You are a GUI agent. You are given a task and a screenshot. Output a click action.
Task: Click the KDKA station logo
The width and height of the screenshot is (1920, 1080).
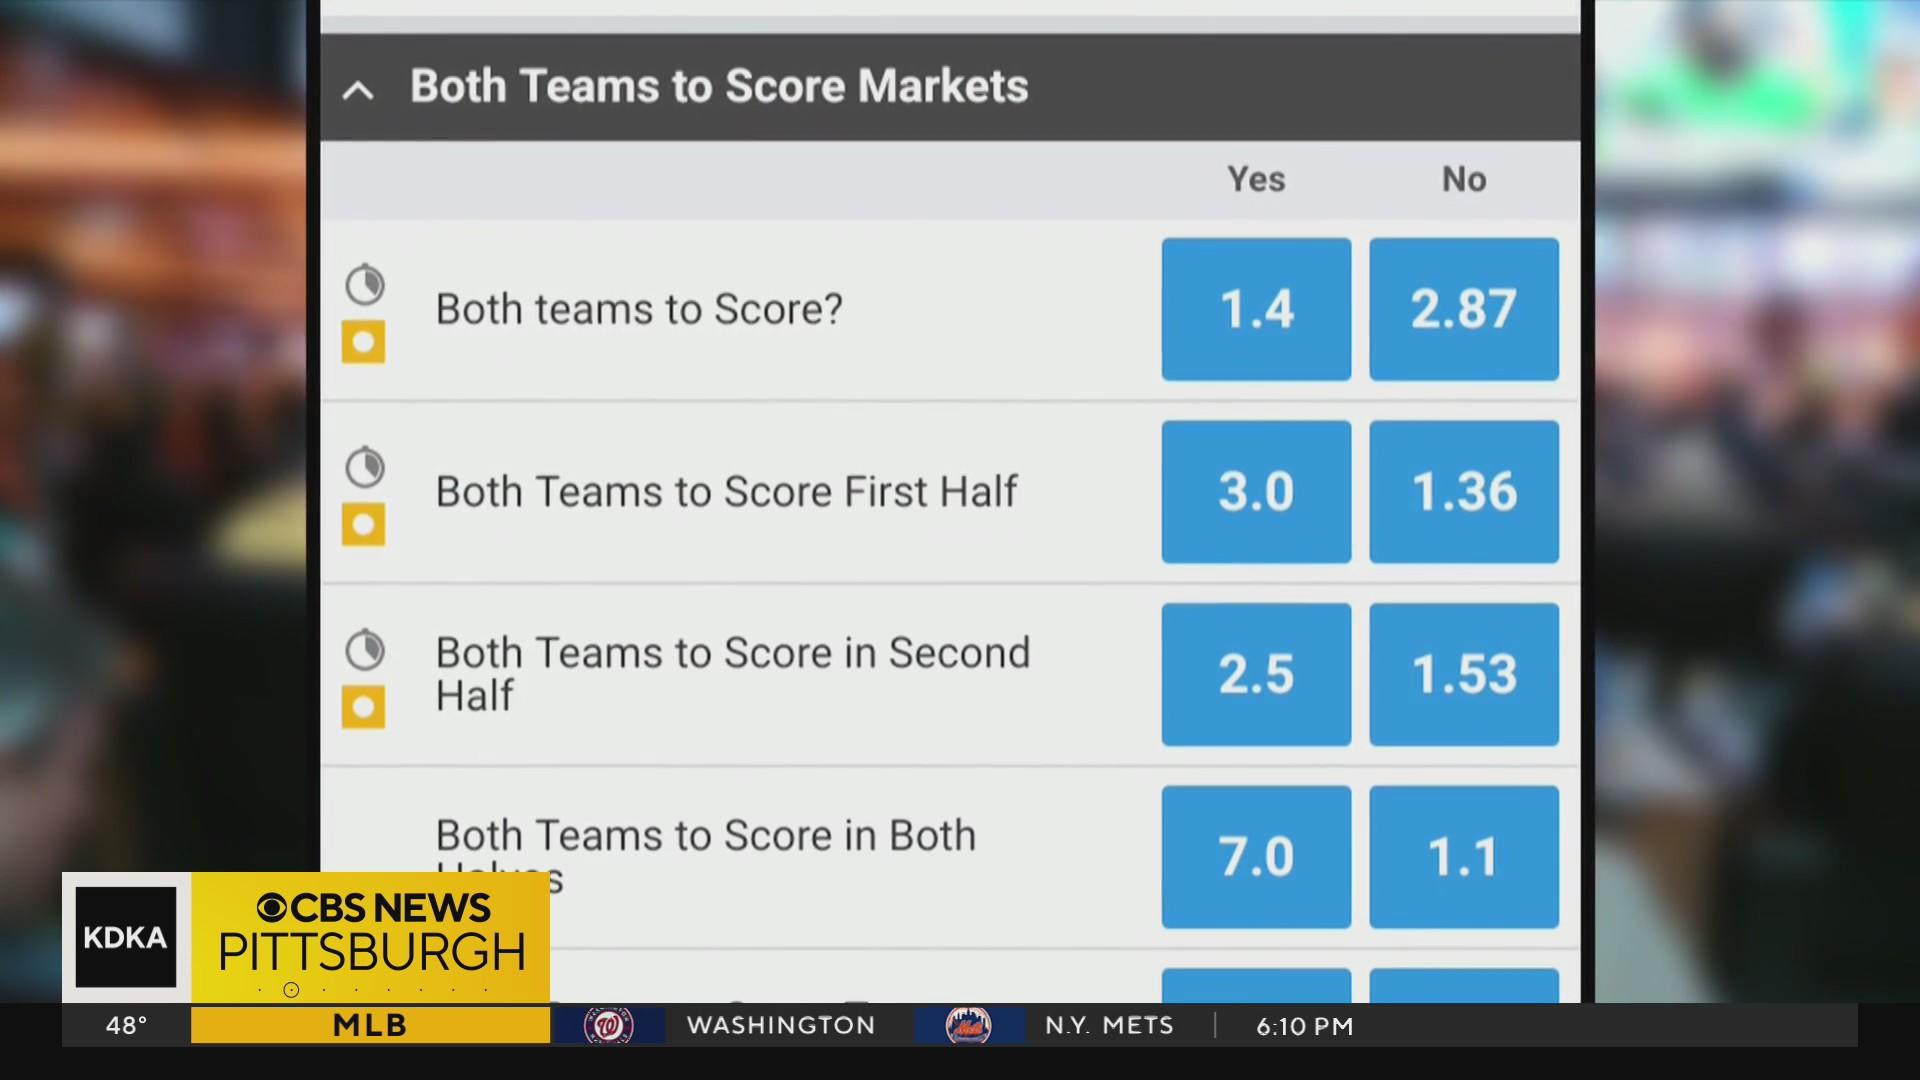click(x=126, y=937)
